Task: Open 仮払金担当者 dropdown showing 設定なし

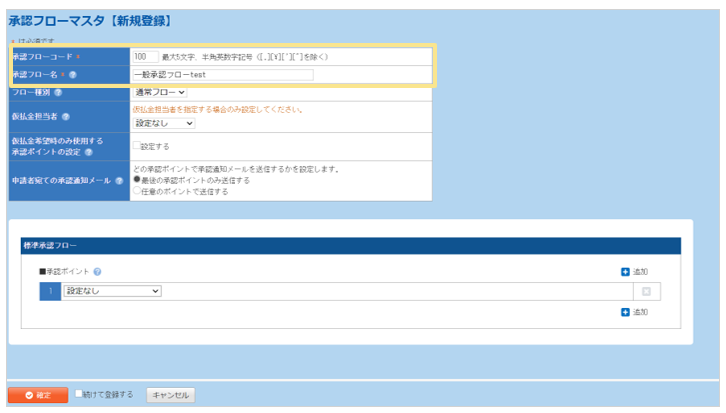Action: (x=164, y=123)
